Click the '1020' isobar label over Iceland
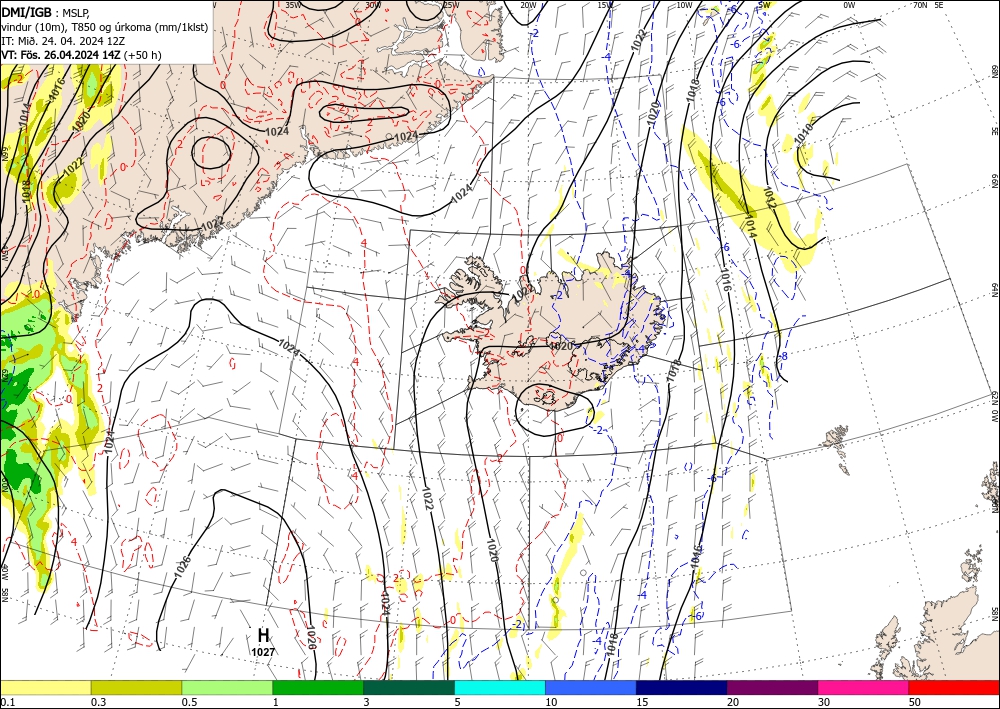Screen dimensions: 1000x709 pyautogui.click(x=561, y=346)
